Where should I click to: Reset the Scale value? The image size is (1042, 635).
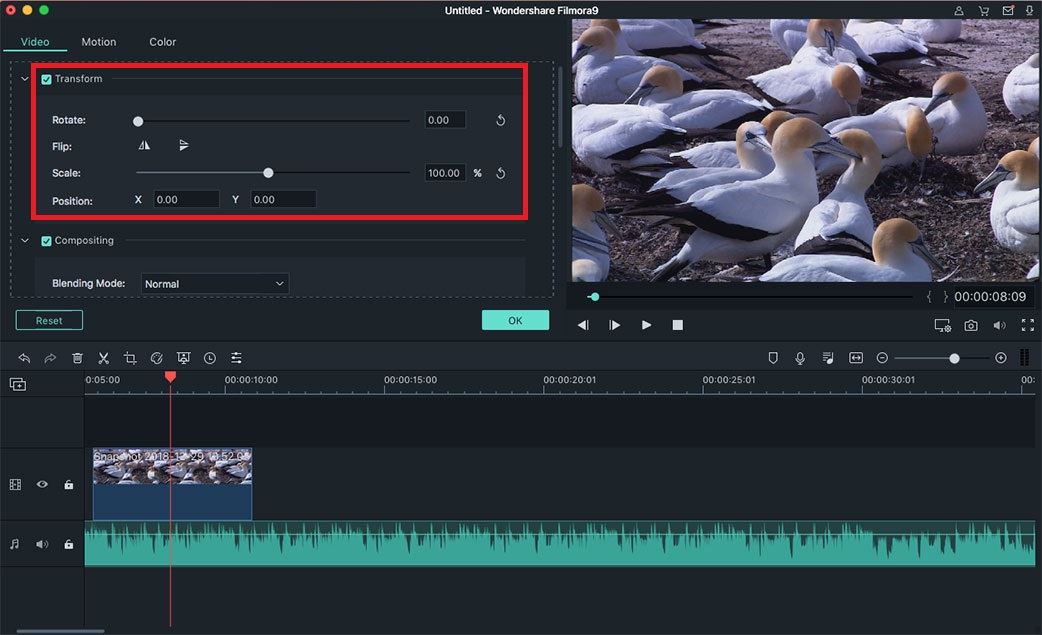tap(500, 173)
